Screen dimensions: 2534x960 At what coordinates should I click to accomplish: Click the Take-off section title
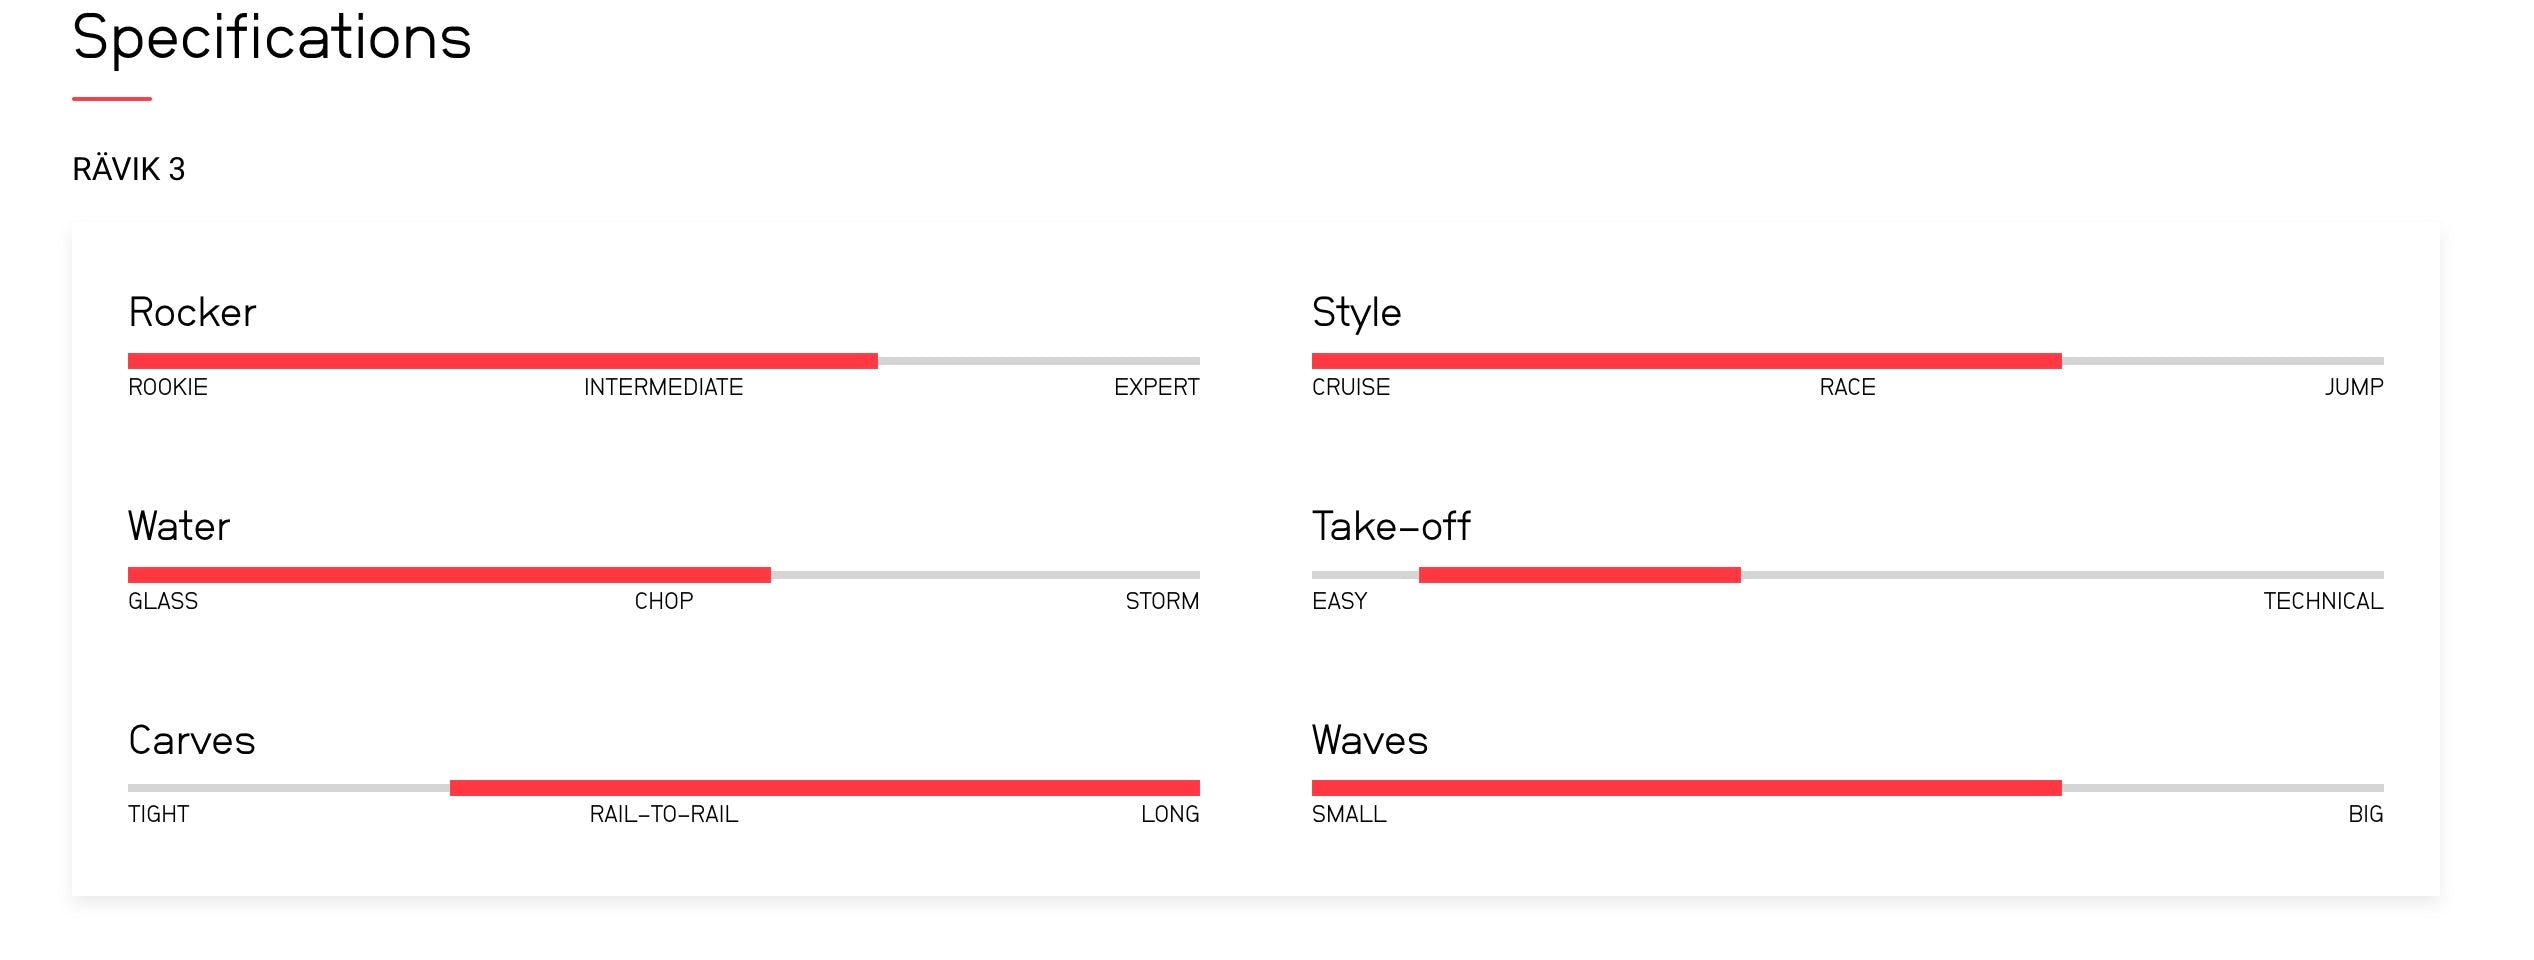pyautogui.click(x=1390, y=526)
